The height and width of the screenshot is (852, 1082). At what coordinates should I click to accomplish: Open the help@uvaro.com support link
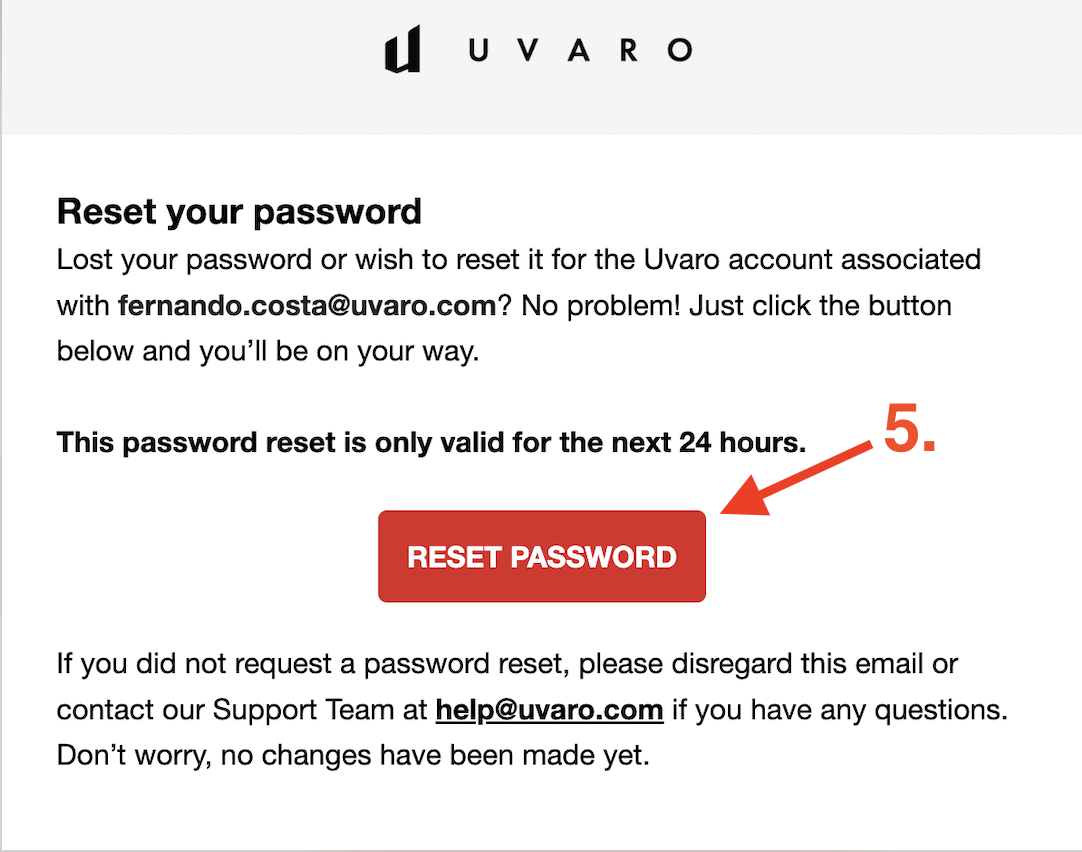click(x=549, y=710)
